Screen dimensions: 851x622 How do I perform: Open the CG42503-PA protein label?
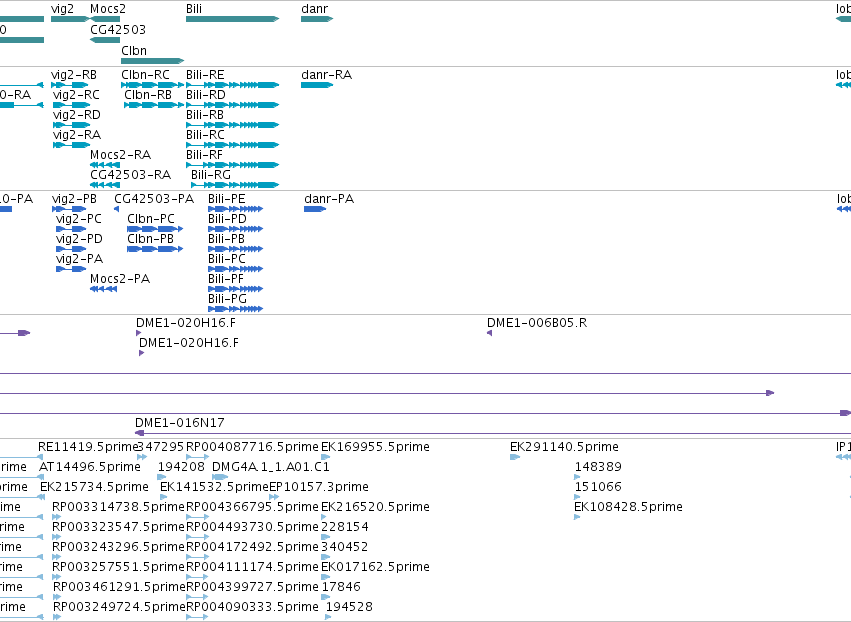(154, 199)
